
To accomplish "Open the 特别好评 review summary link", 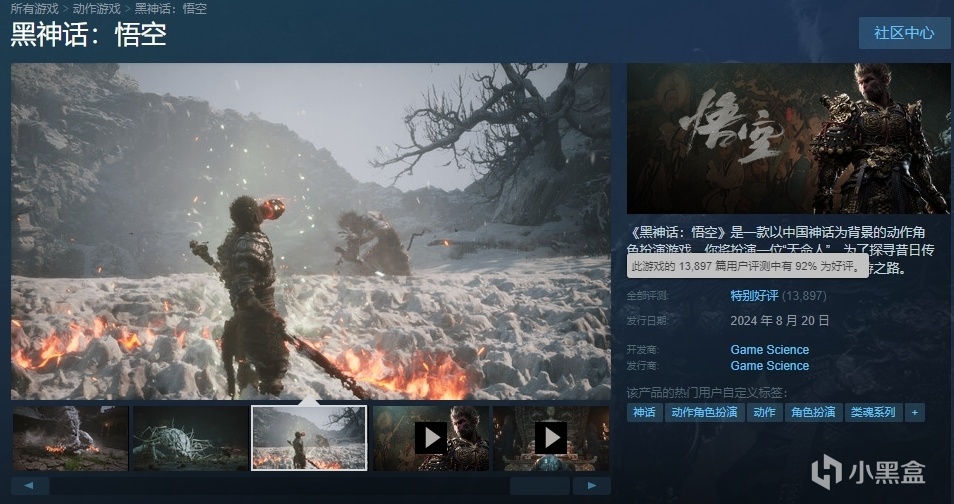I will coord(754,296).
